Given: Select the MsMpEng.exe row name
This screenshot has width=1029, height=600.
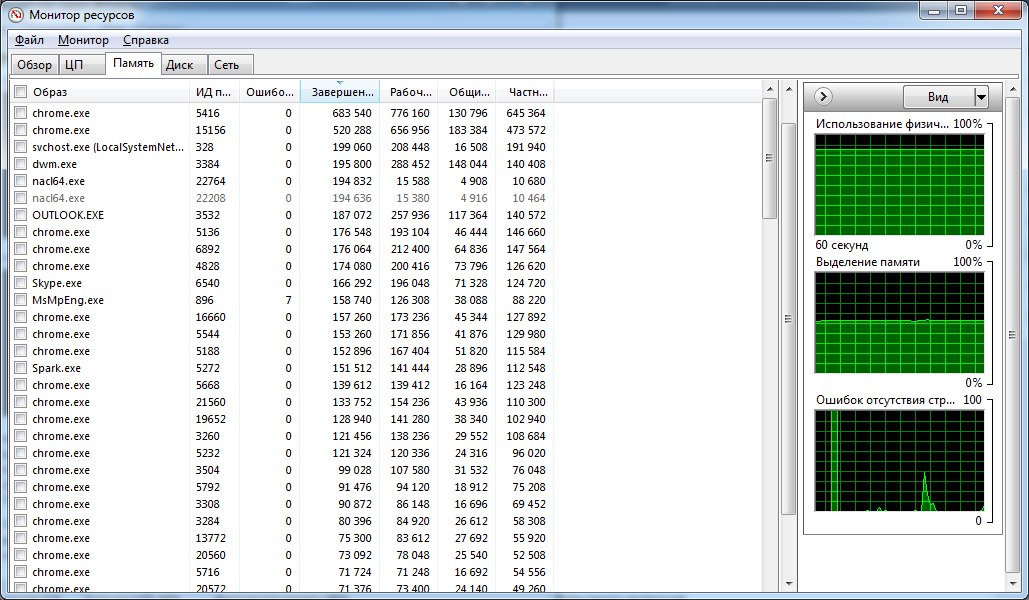Looking at the screenshot, I should point(68,300).
